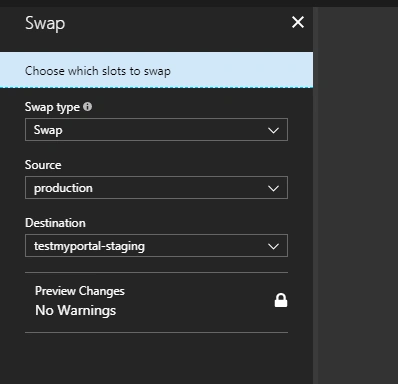
Task: Click the 'Swap type' label
Action: pyautogui.click(x=52, y=107)
